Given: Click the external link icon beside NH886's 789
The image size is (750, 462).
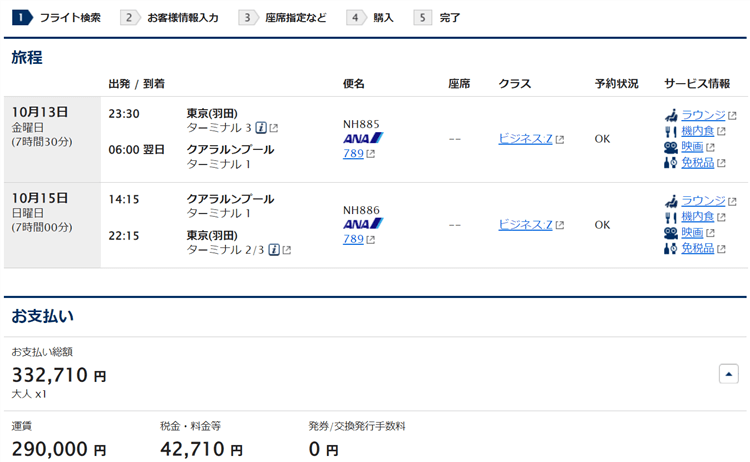Looking at the screenshot, I should 371,240.
